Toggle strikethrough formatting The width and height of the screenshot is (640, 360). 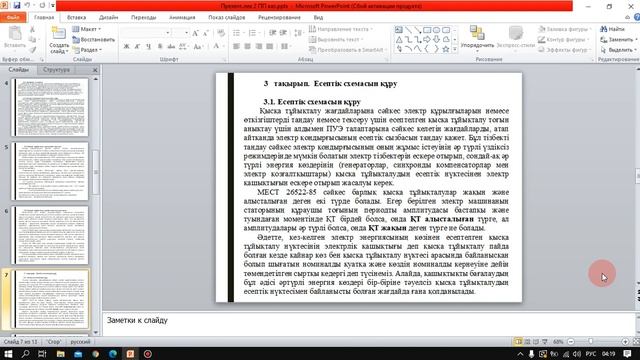(171, 47)
